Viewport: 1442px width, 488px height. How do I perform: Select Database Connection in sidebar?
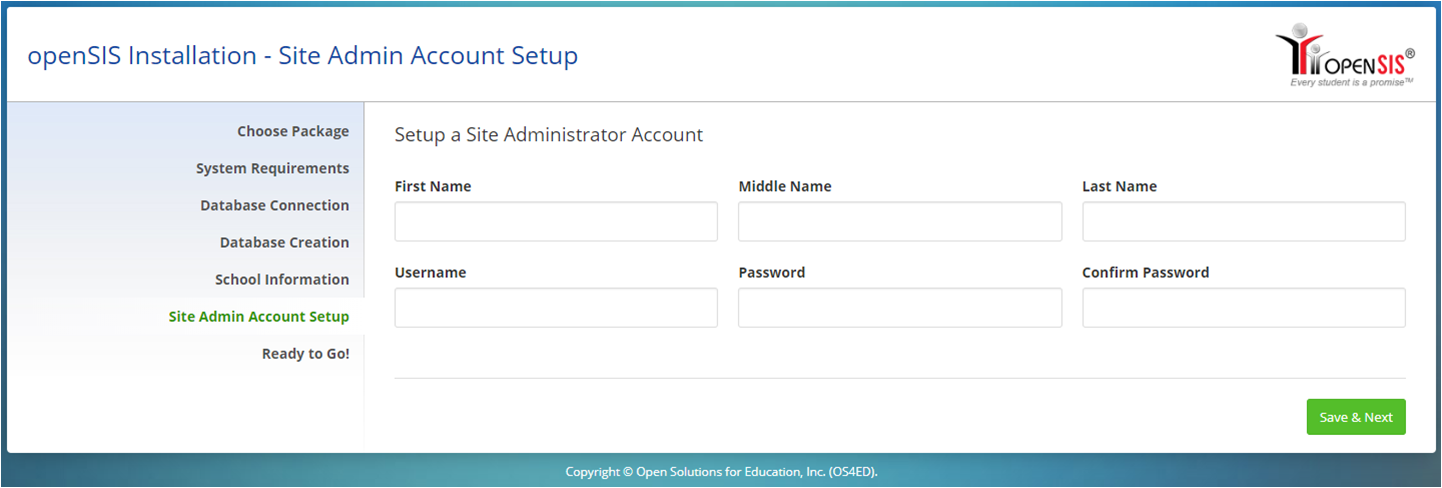click(275, 205)
